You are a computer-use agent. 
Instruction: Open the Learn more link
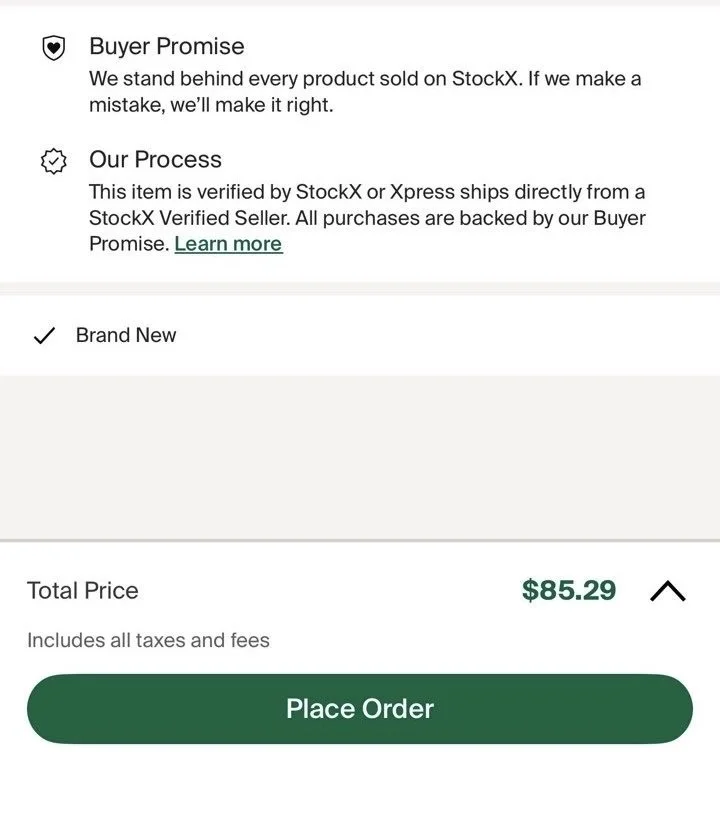228,244
